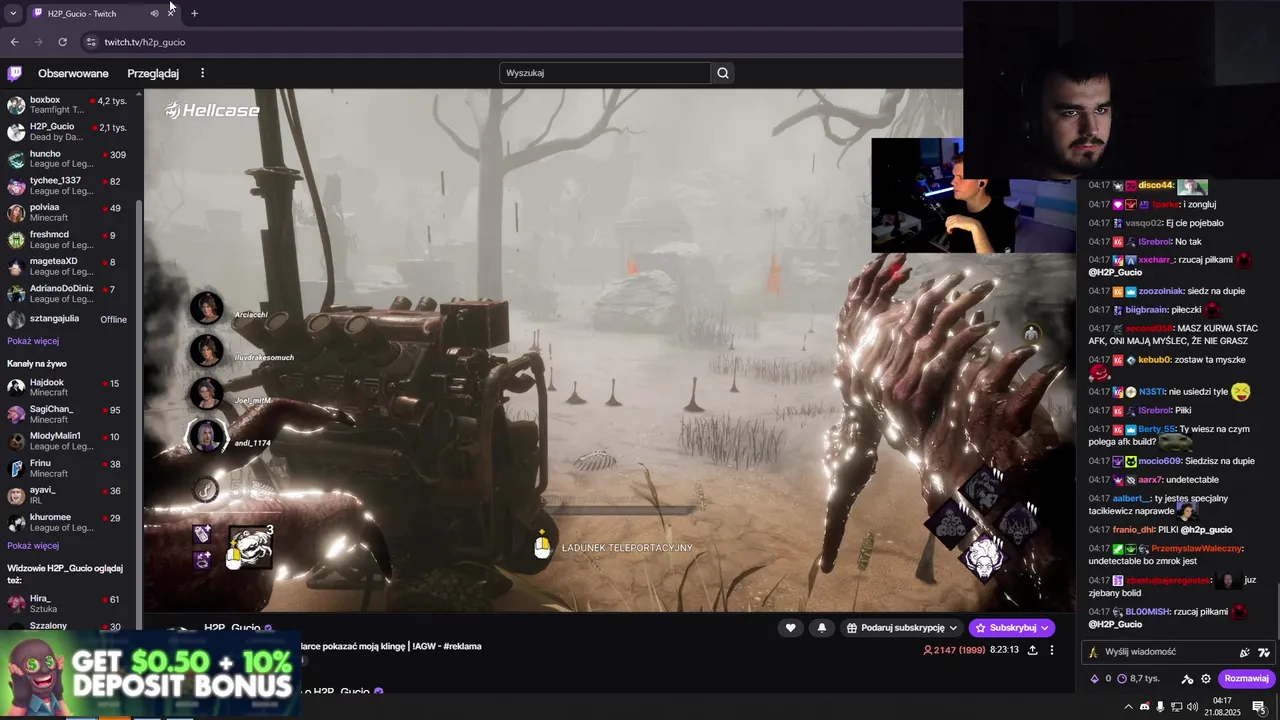Click AdrianoDoDiniz avatar in sidebar
Viewport: 1280px width, 720px height.
click(x=16, y=294)
